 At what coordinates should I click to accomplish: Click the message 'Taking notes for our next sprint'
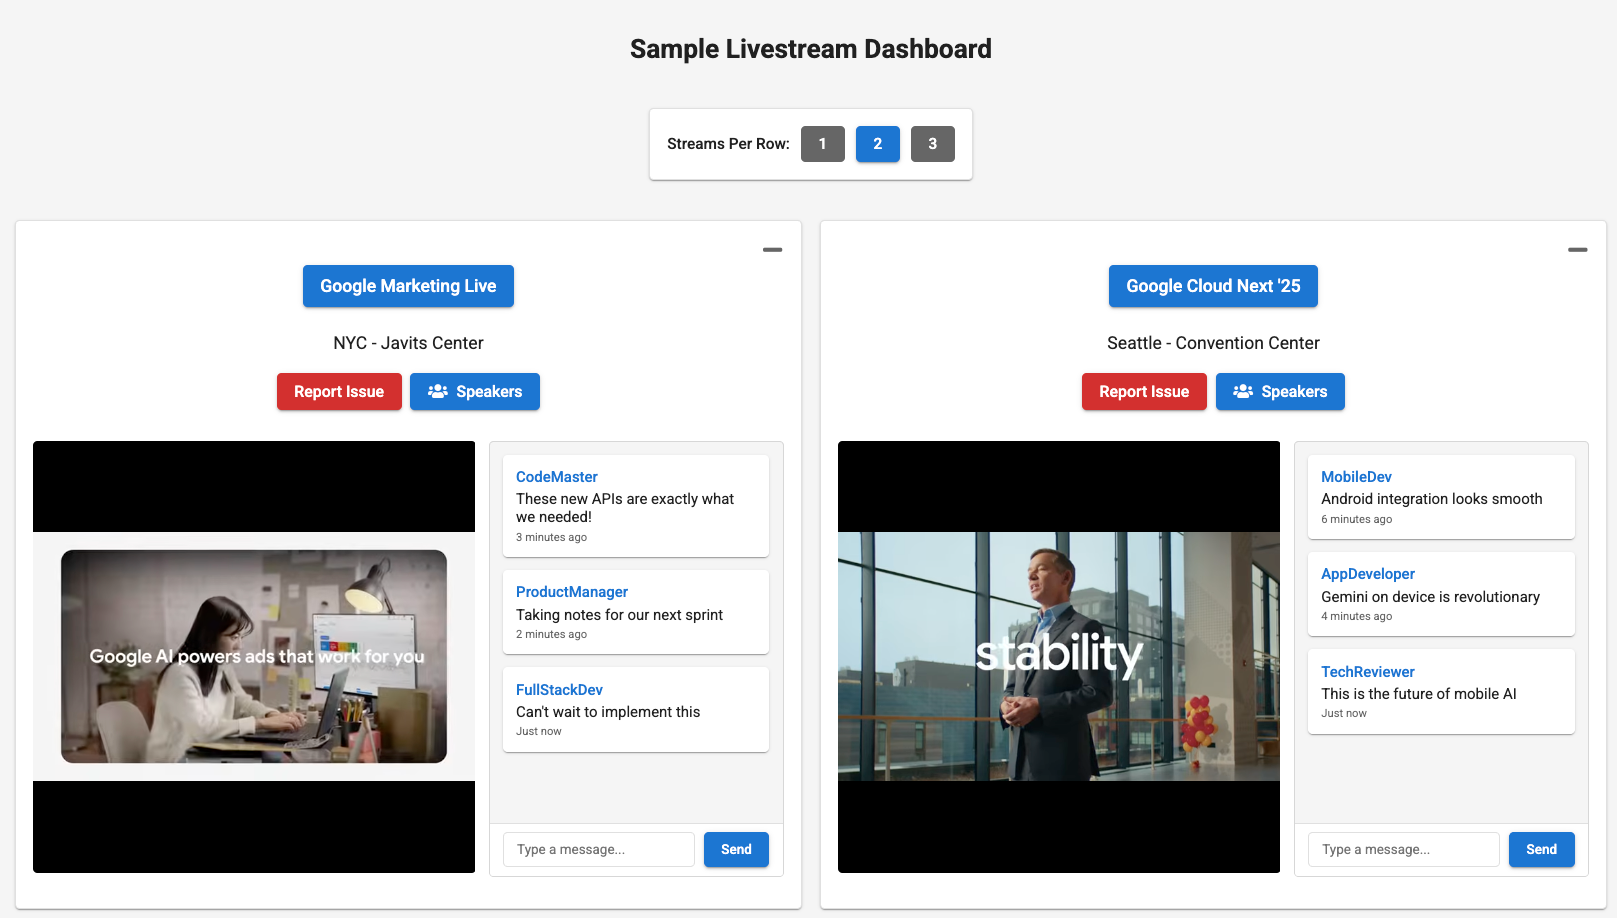pos(619,615)
